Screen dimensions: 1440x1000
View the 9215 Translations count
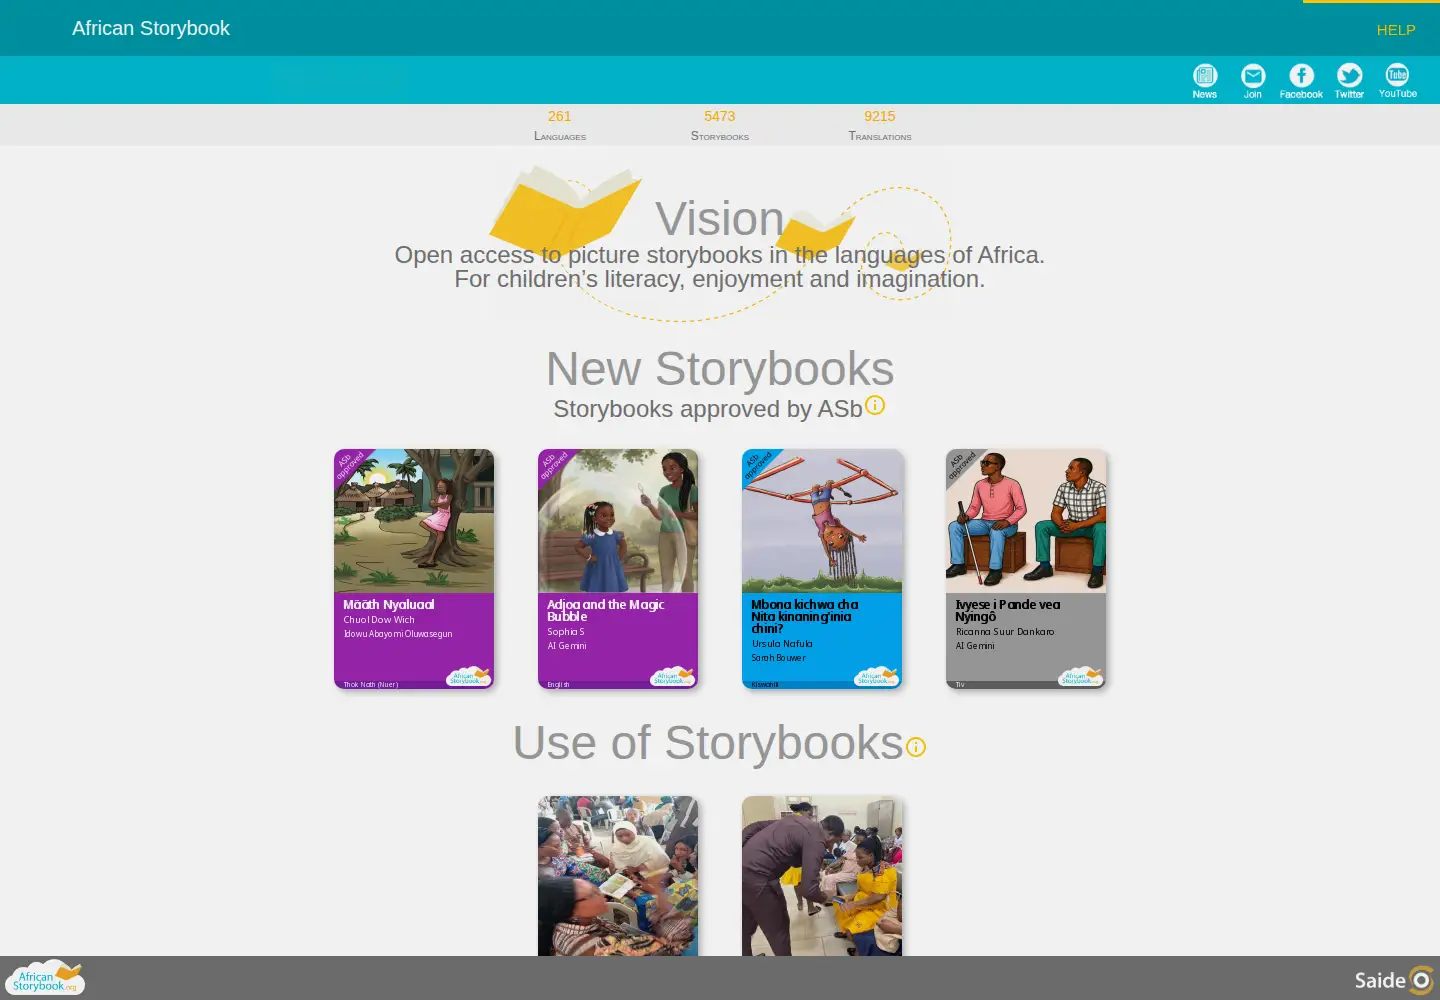880,125
